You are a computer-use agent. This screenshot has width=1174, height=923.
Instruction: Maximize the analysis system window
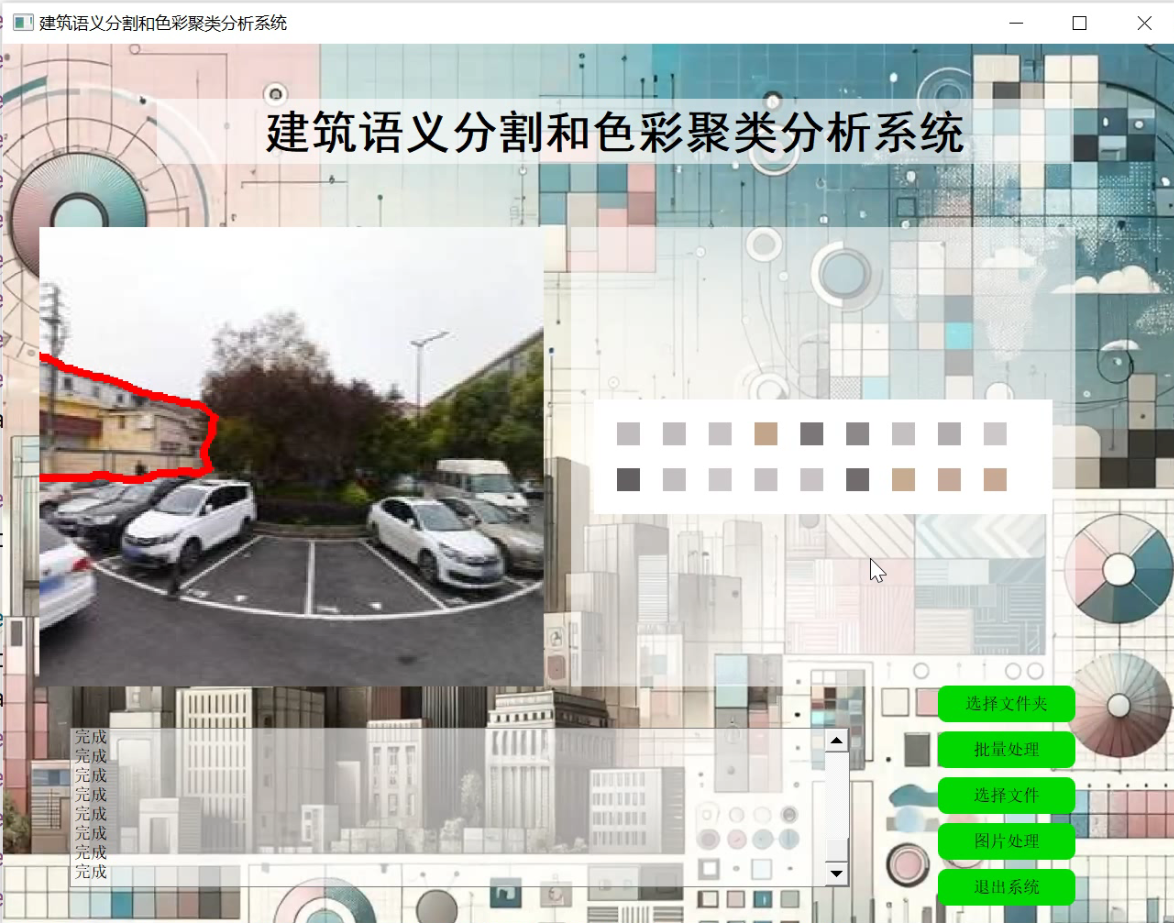coord(1079,23)
